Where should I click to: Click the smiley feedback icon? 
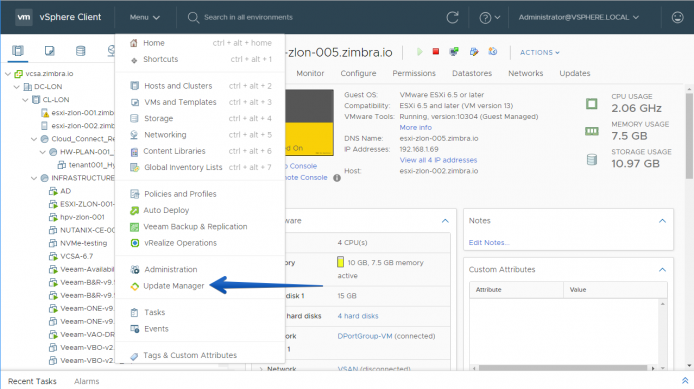click(677, 17)
